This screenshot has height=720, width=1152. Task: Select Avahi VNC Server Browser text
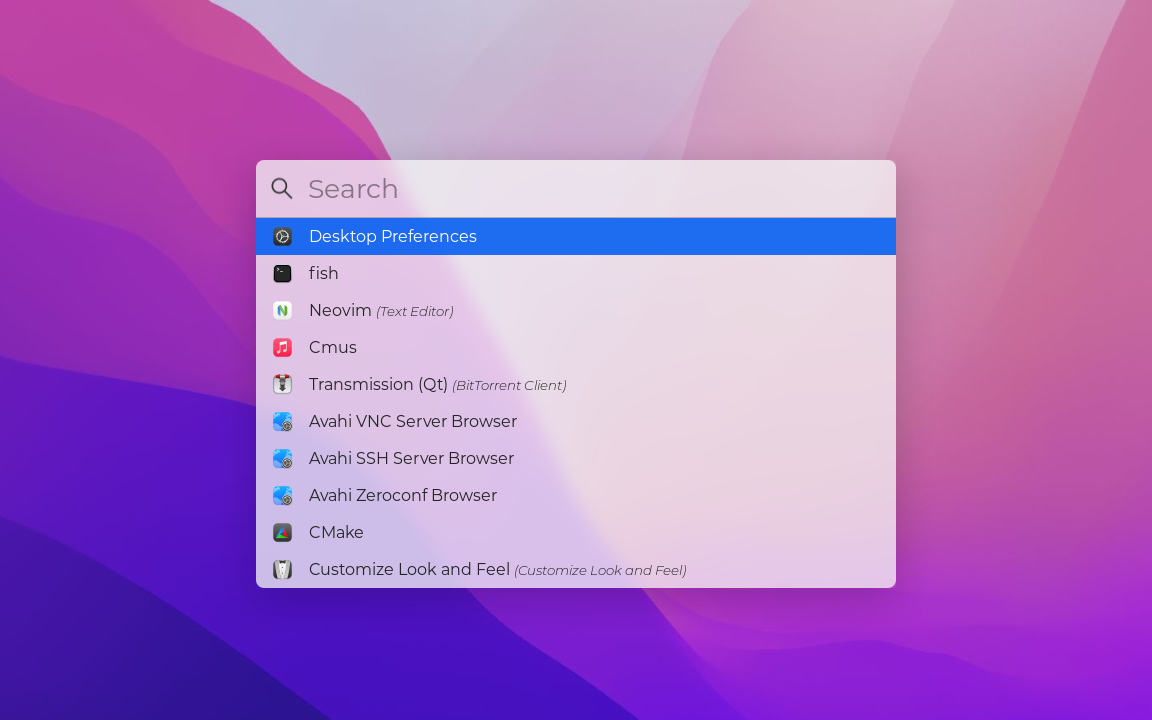coord(413,422)
